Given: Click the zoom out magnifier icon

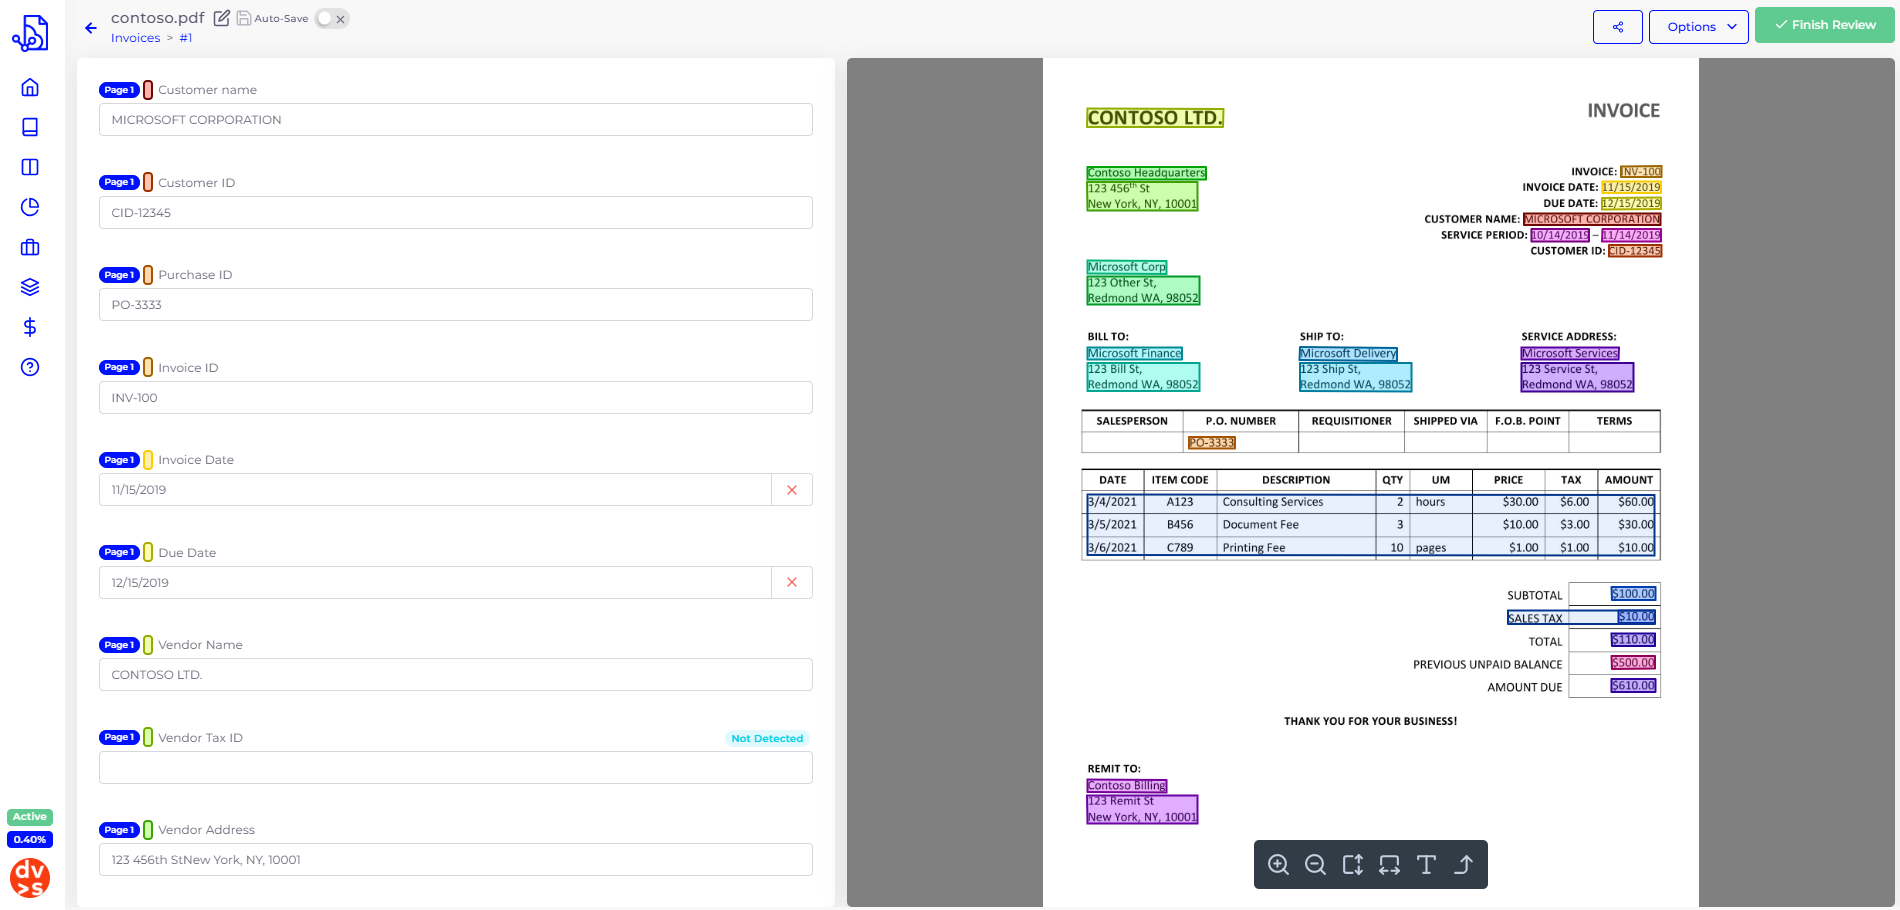Looking at the screenshot, I should tap(1315, 865).
